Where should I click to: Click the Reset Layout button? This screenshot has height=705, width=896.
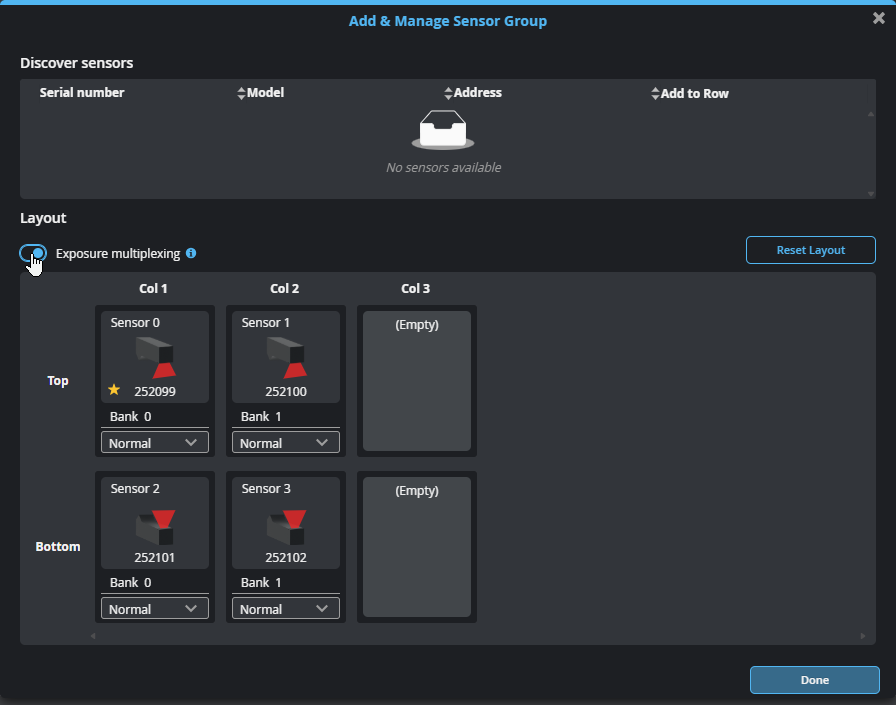click(811, 250)
